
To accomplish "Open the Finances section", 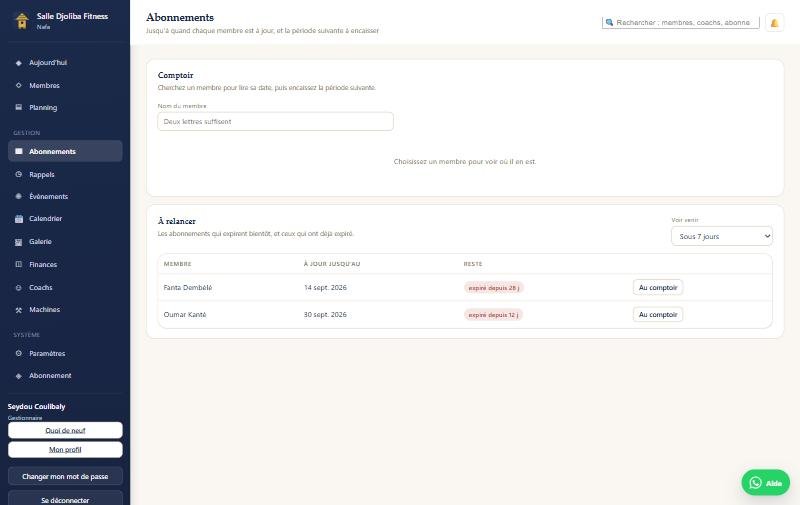I will pyautogui.click(x=65, y=264).
